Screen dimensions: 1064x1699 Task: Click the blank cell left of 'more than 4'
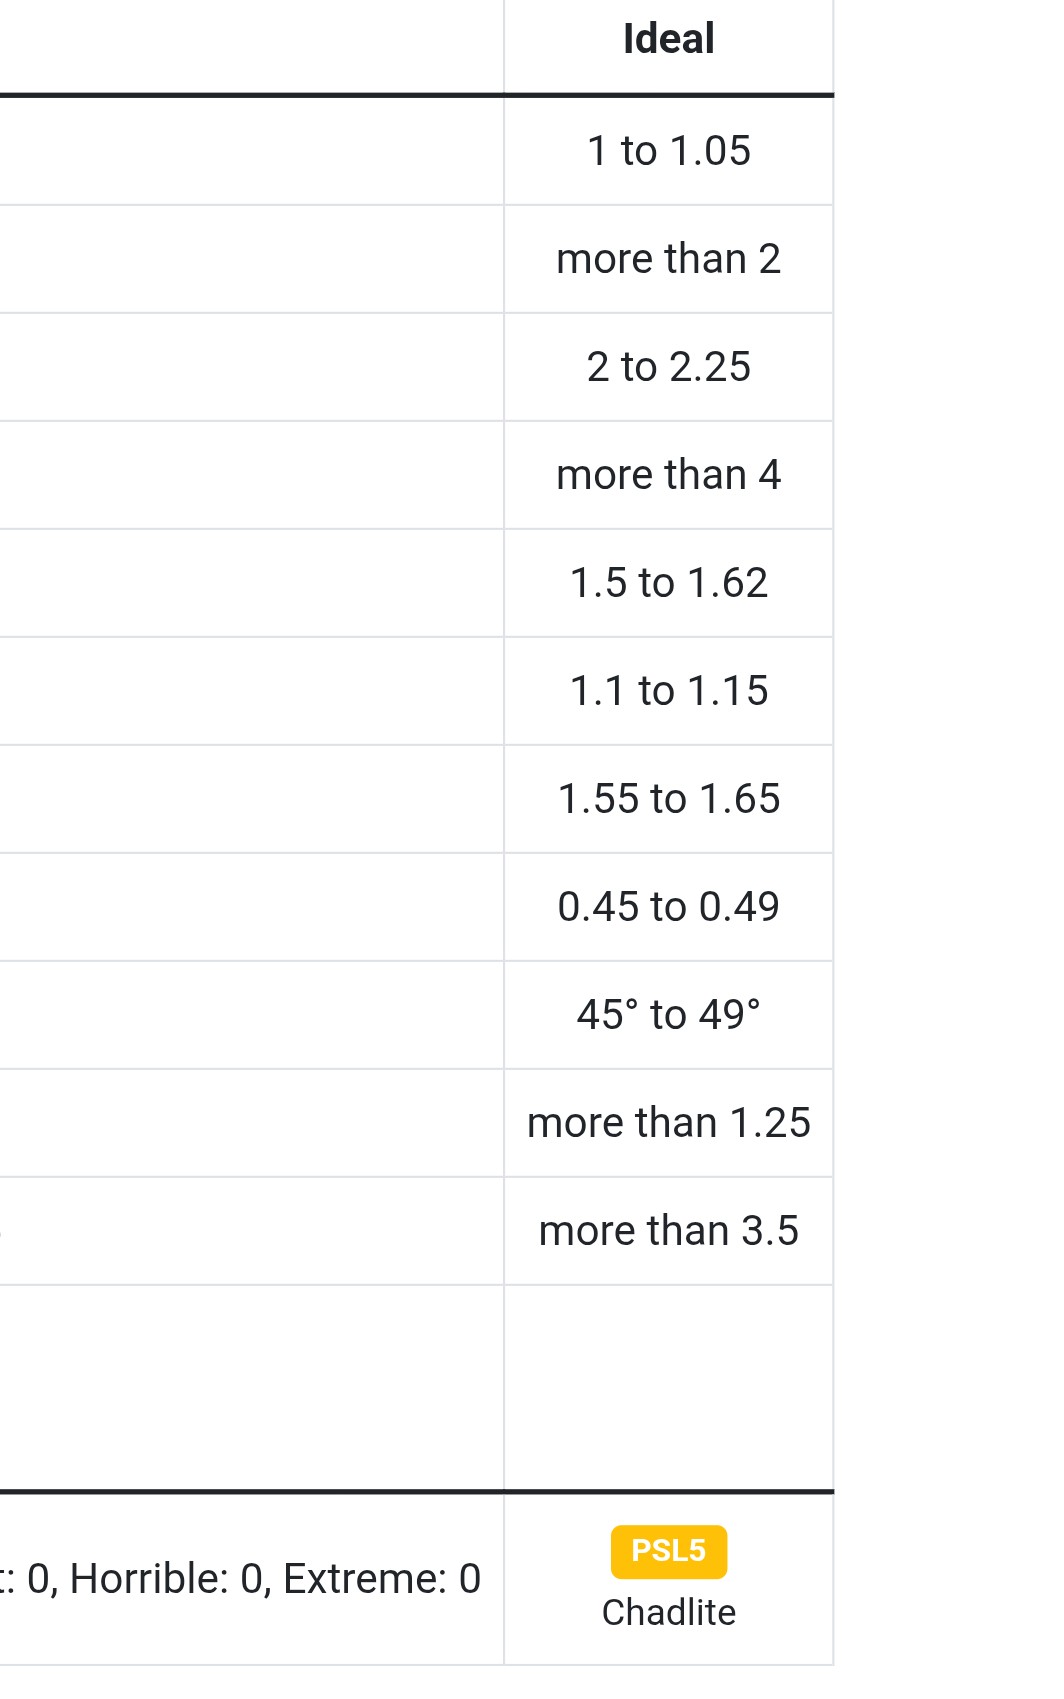click(250, 475)
